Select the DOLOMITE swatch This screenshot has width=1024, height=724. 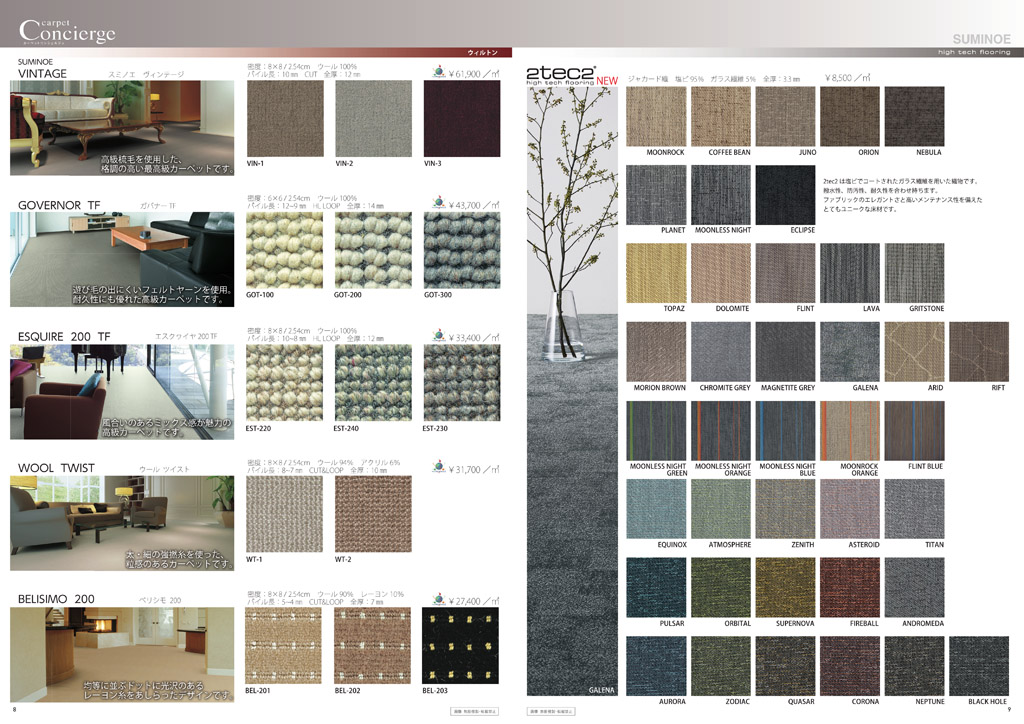(x=721, y=273)
